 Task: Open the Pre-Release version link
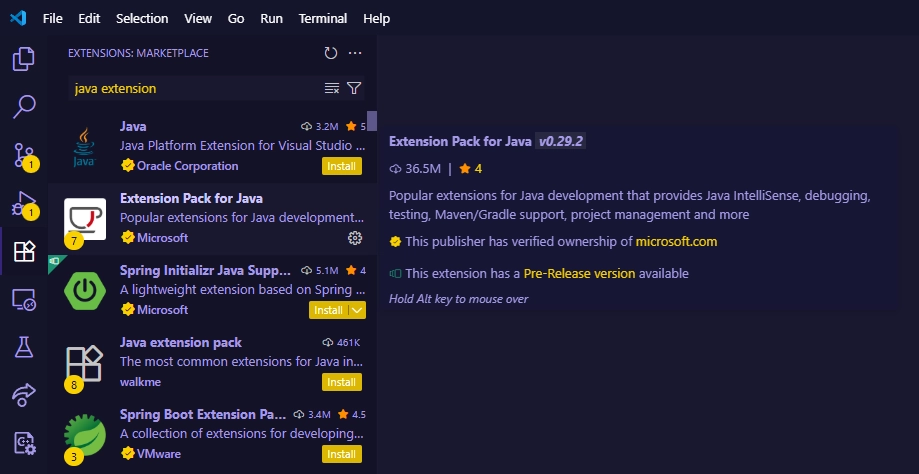(x=579, y=273)
